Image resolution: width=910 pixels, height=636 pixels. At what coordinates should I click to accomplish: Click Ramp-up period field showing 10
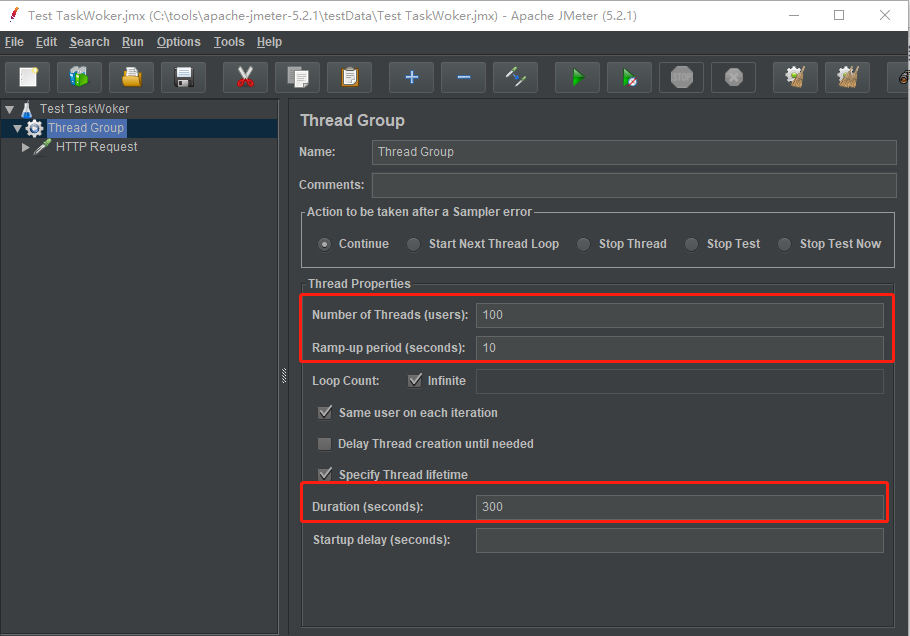pyautogui.click(x=680, y=348)
